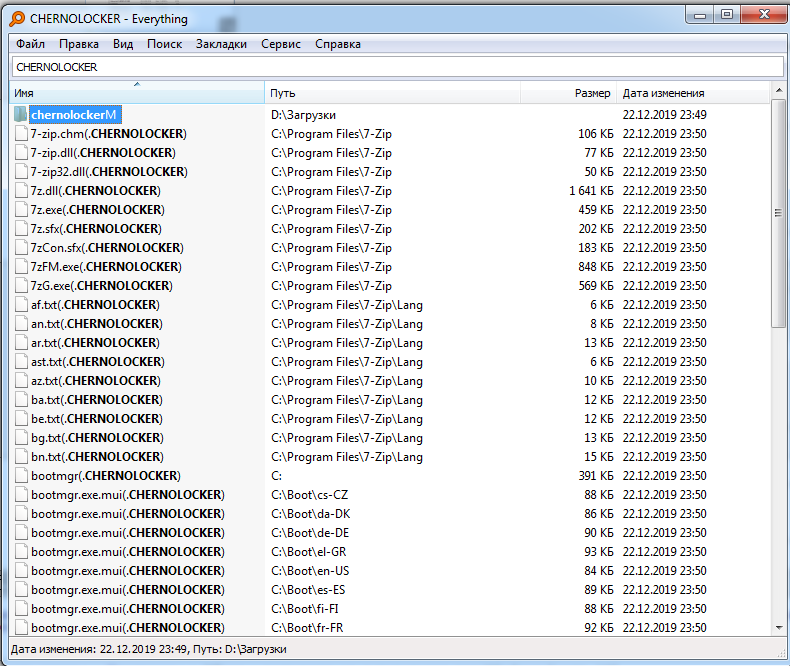Click the CHERNOLOCKER search input field
The image size is (790, 666).
[397, 67]
